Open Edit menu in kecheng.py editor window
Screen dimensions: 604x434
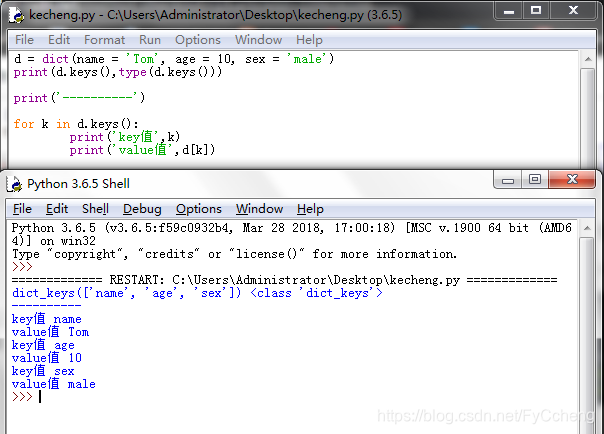click(59, 40)
